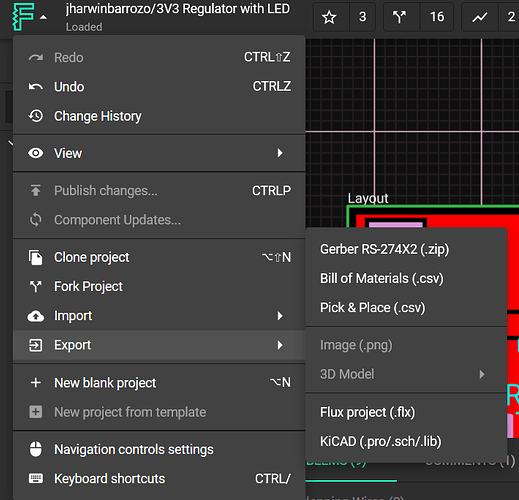Export KiCAD (.pro/.sch/.lib)

coord(406,441)
